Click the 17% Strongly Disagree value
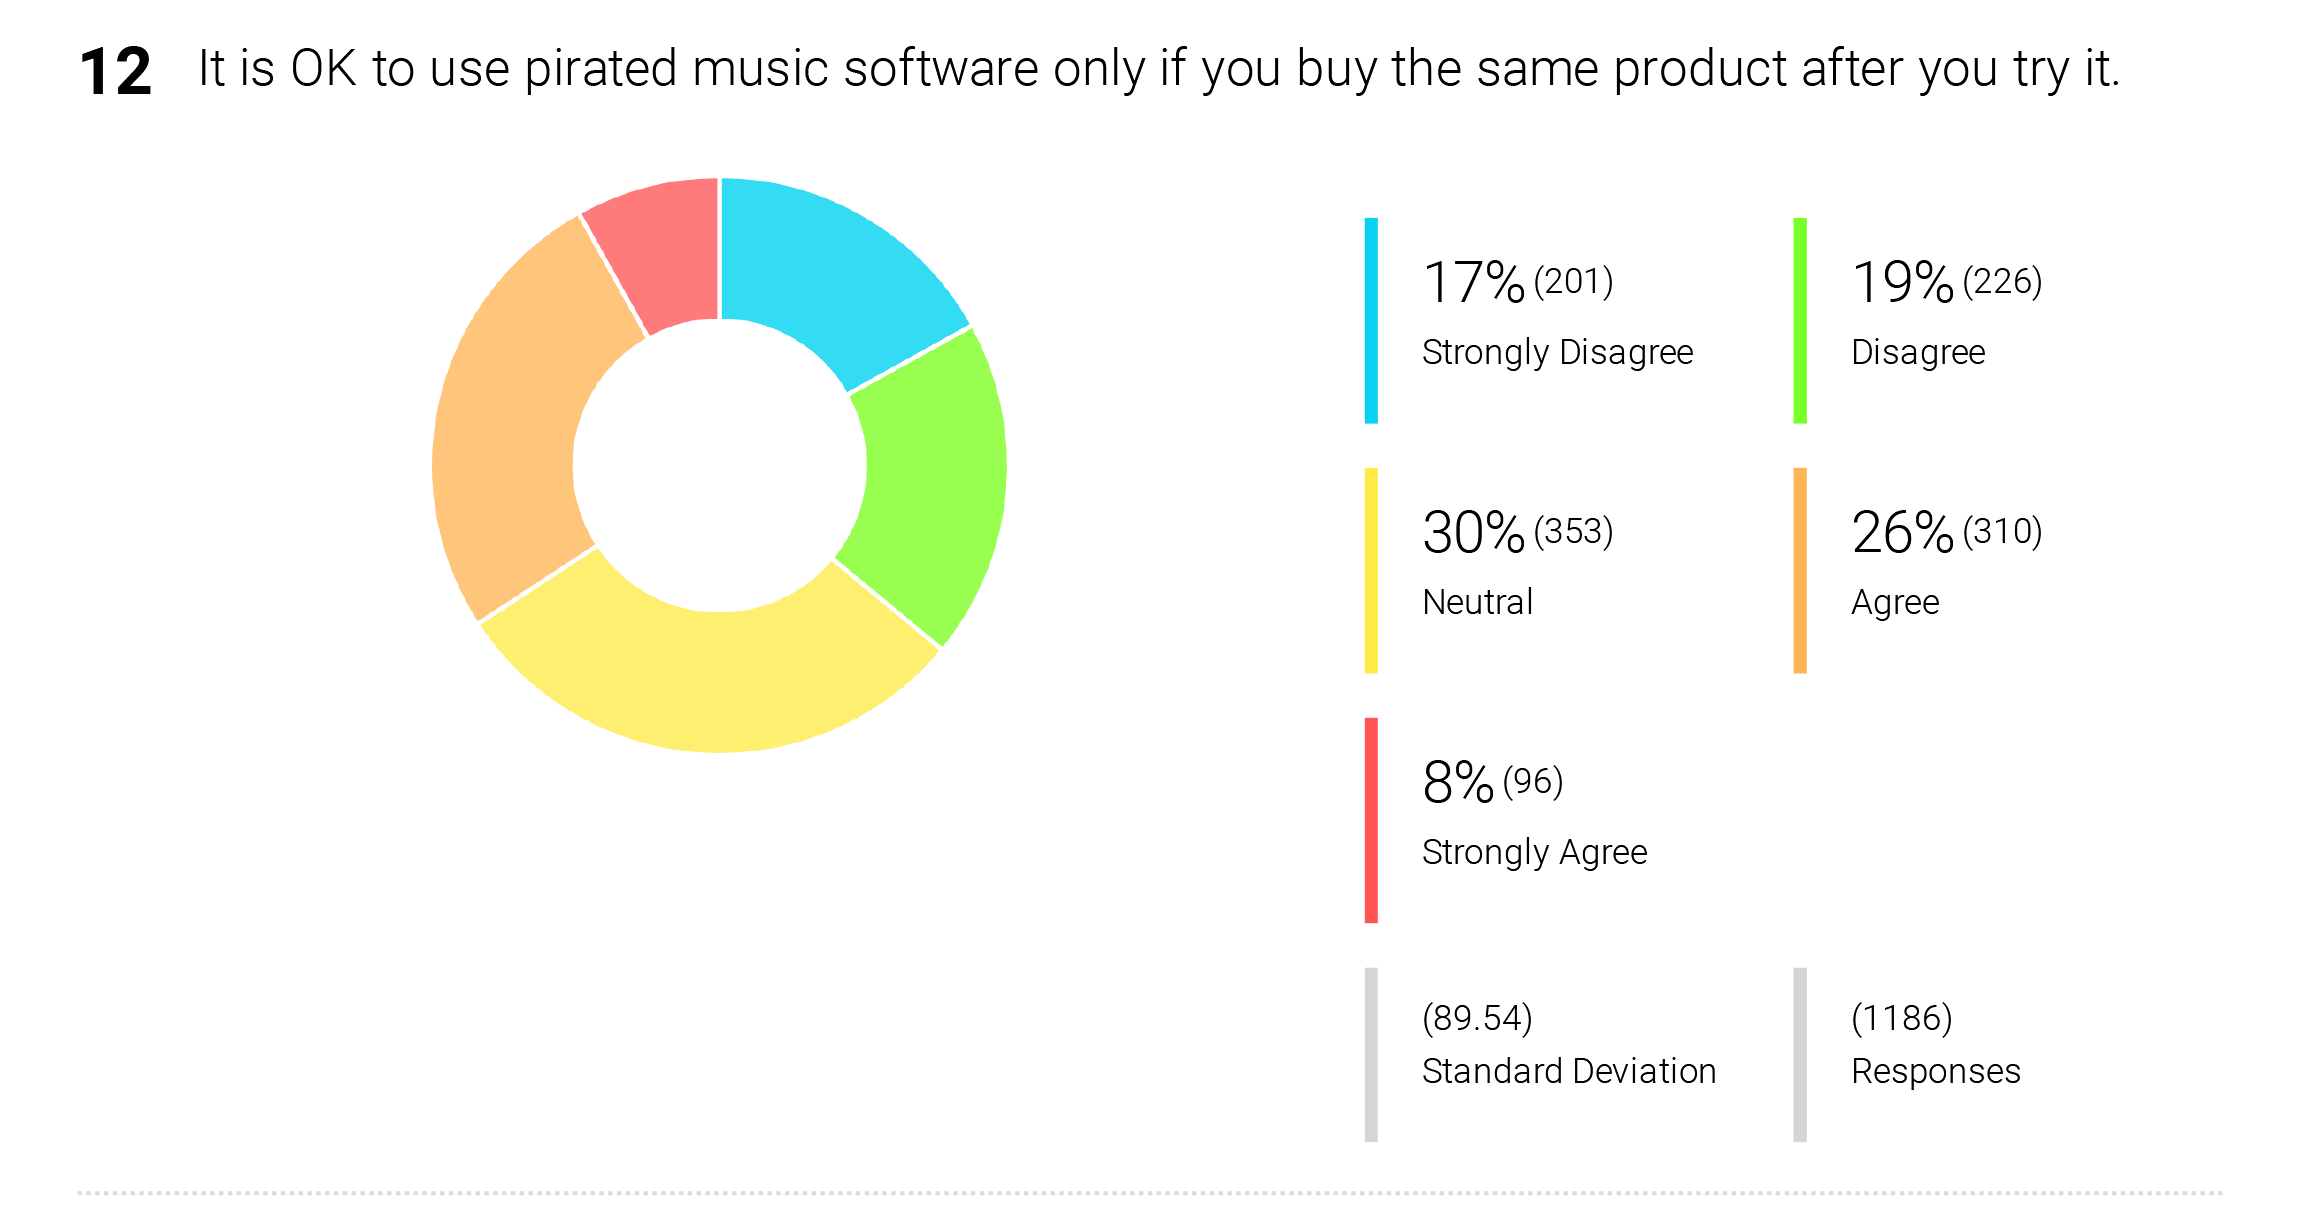2300x1231 pixels. 1473,282
